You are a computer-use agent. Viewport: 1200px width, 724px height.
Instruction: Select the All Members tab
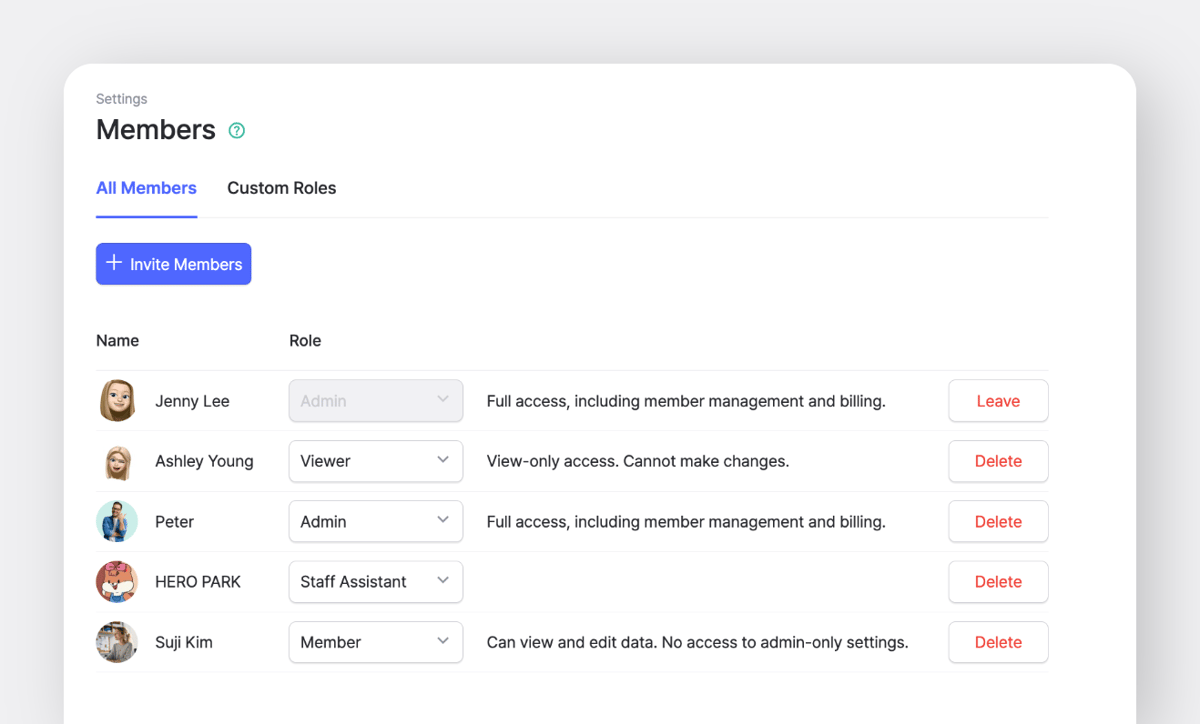coord(146,188)
